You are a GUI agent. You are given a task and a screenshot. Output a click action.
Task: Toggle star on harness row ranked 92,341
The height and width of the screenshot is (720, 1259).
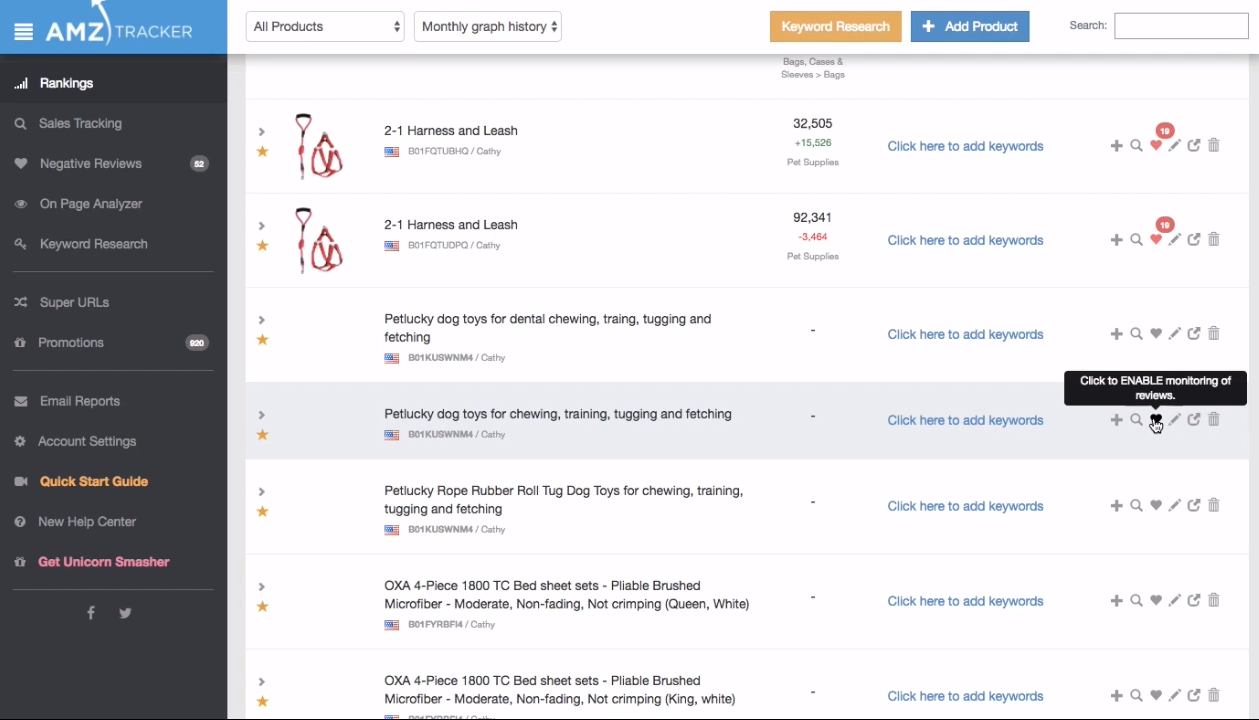262,246
